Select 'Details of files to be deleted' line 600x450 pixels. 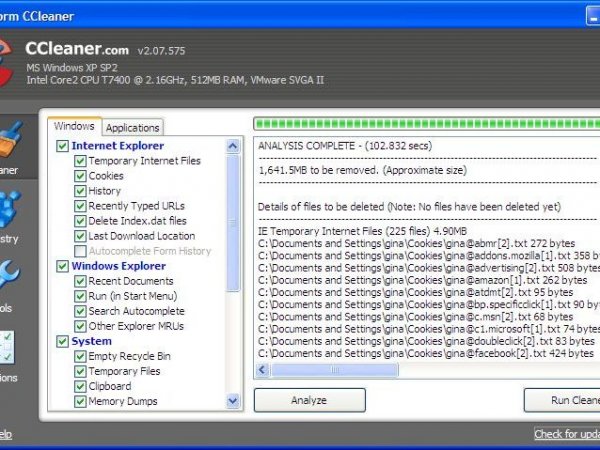(x=409, y=207)
